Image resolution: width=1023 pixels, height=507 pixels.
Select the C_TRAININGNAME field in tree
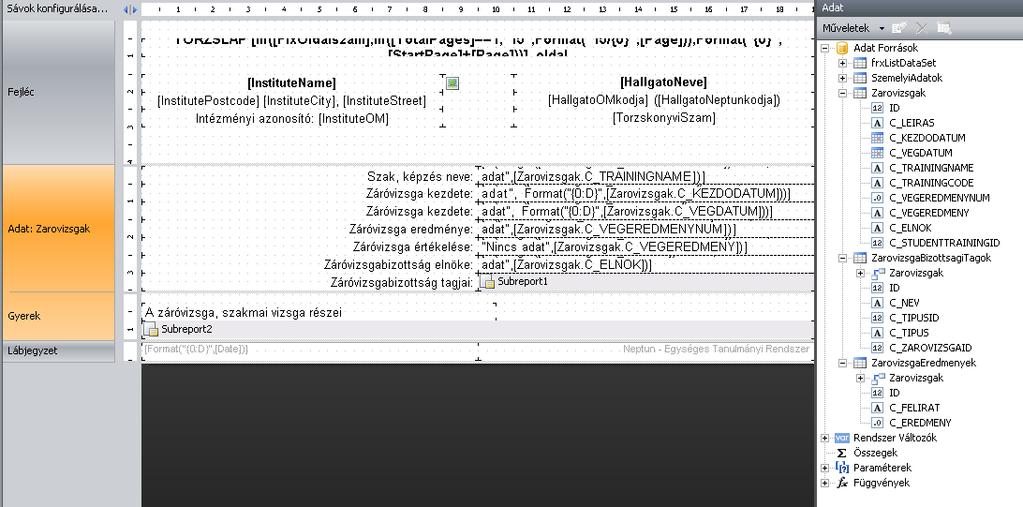point(932,168)
